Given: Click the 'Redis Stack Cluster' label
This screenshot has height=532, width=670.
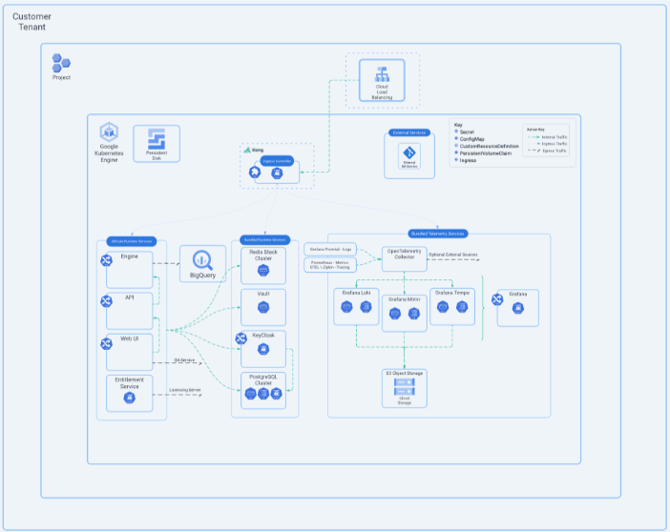Looking at the screenshot, I should coord(263,255).
